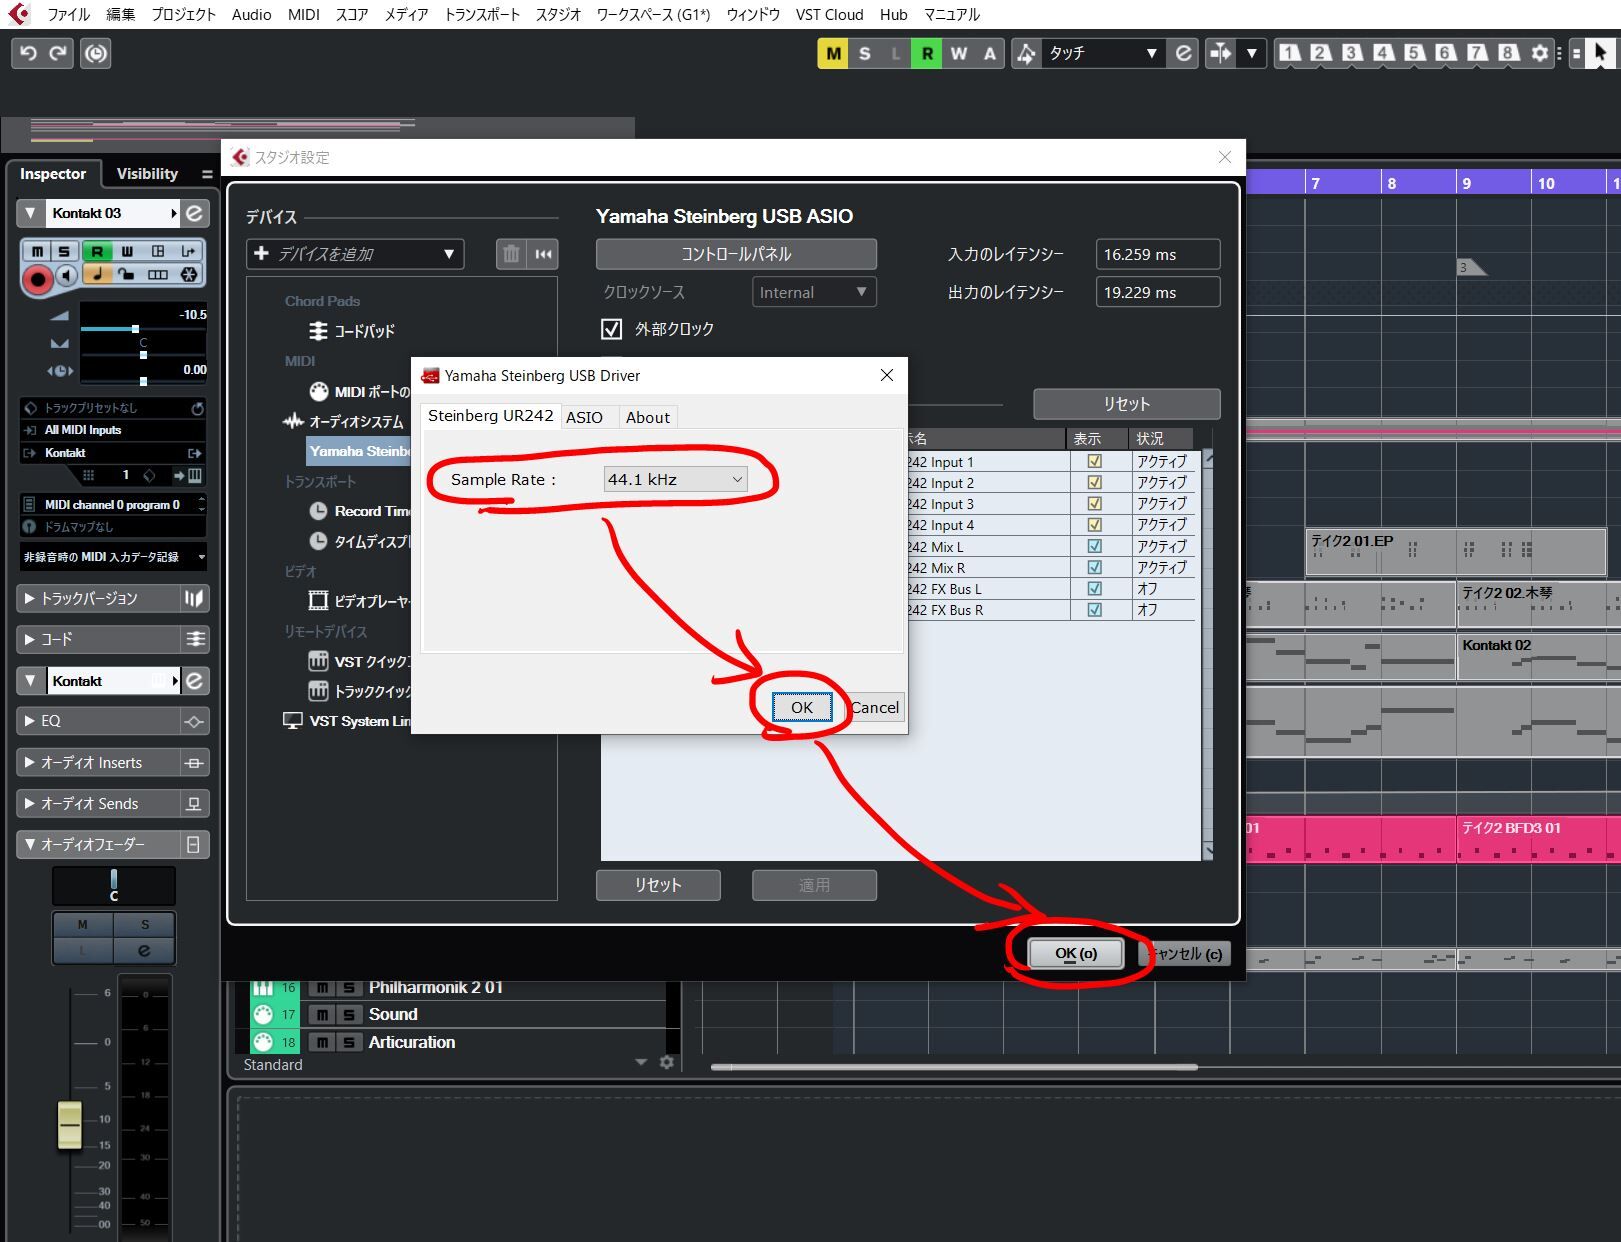Image resolution: width=1621 pixels, height=1242 pixels.
Task: Click the 入力のレイテンシー value field
Action: 1158,254
